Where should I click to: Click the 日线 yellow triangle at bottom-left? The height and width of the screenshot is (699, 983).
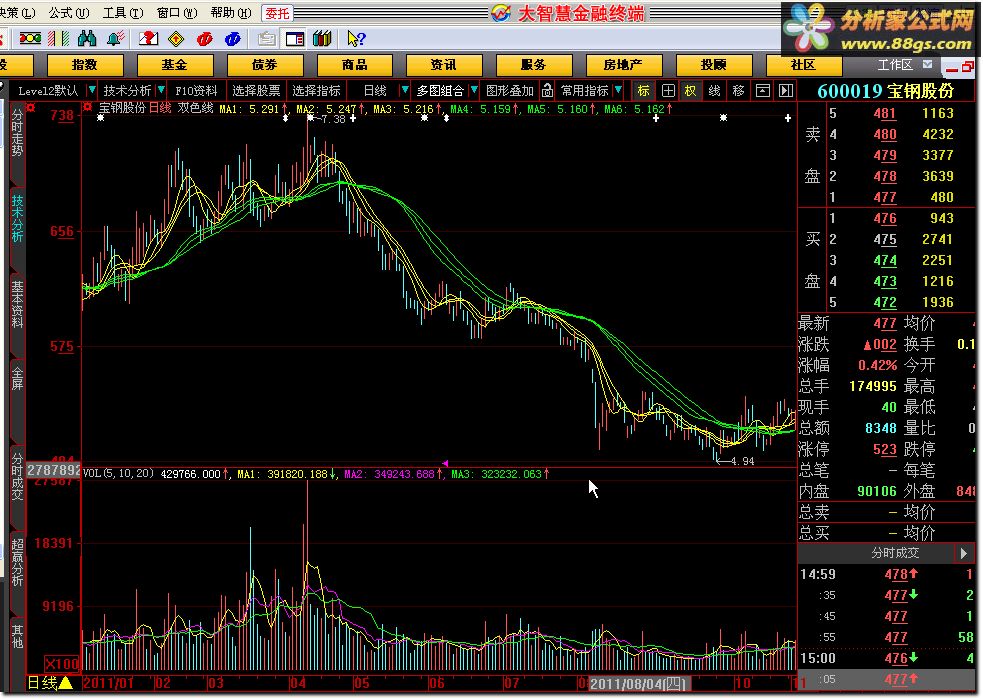(x=50, y=683)
